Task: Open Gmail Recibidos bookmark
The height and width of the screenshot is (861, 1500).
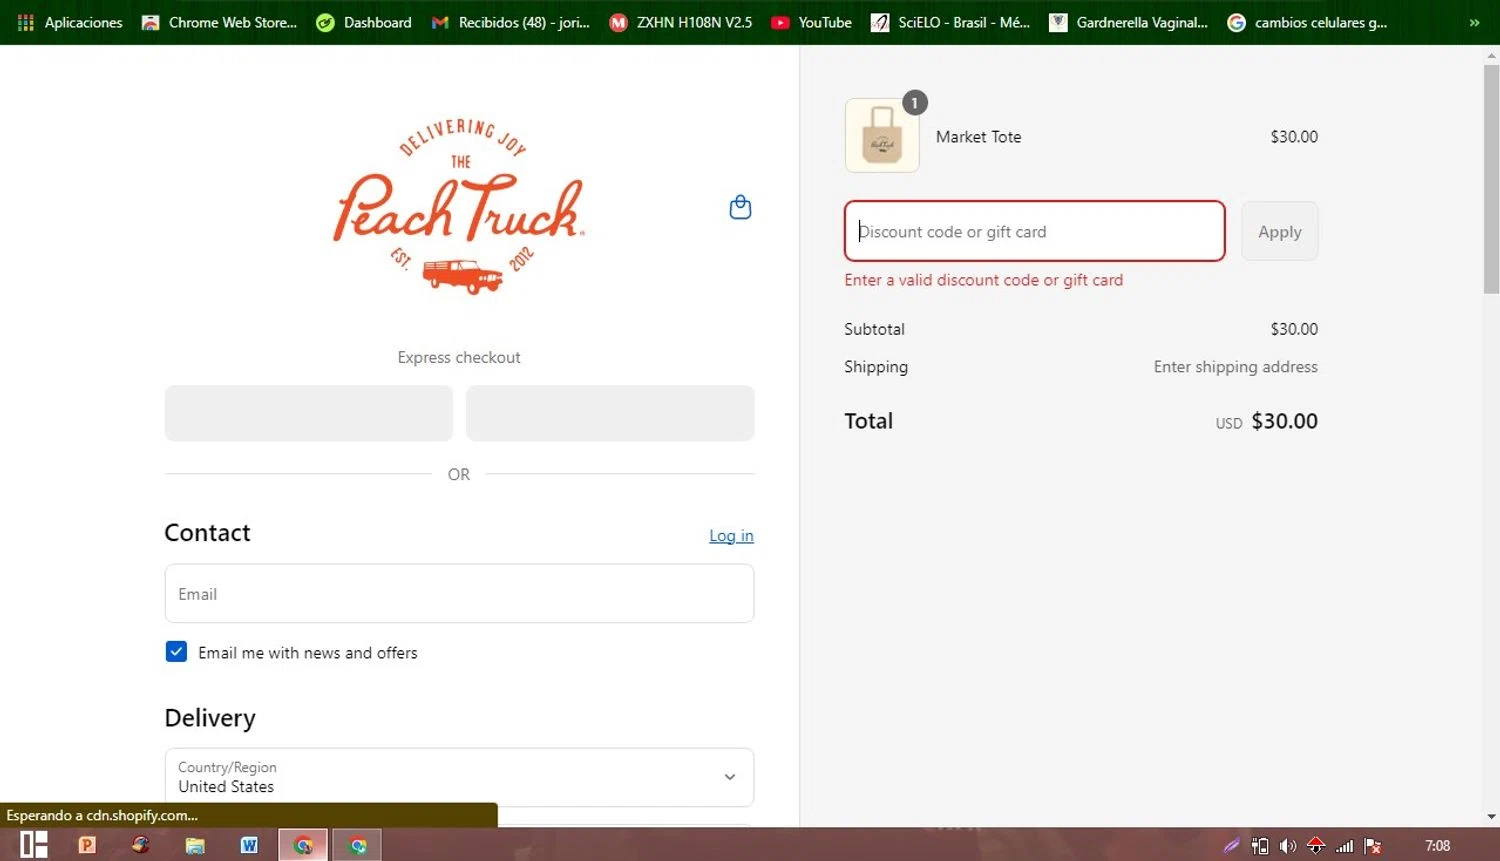Action: tap(510, 22)
